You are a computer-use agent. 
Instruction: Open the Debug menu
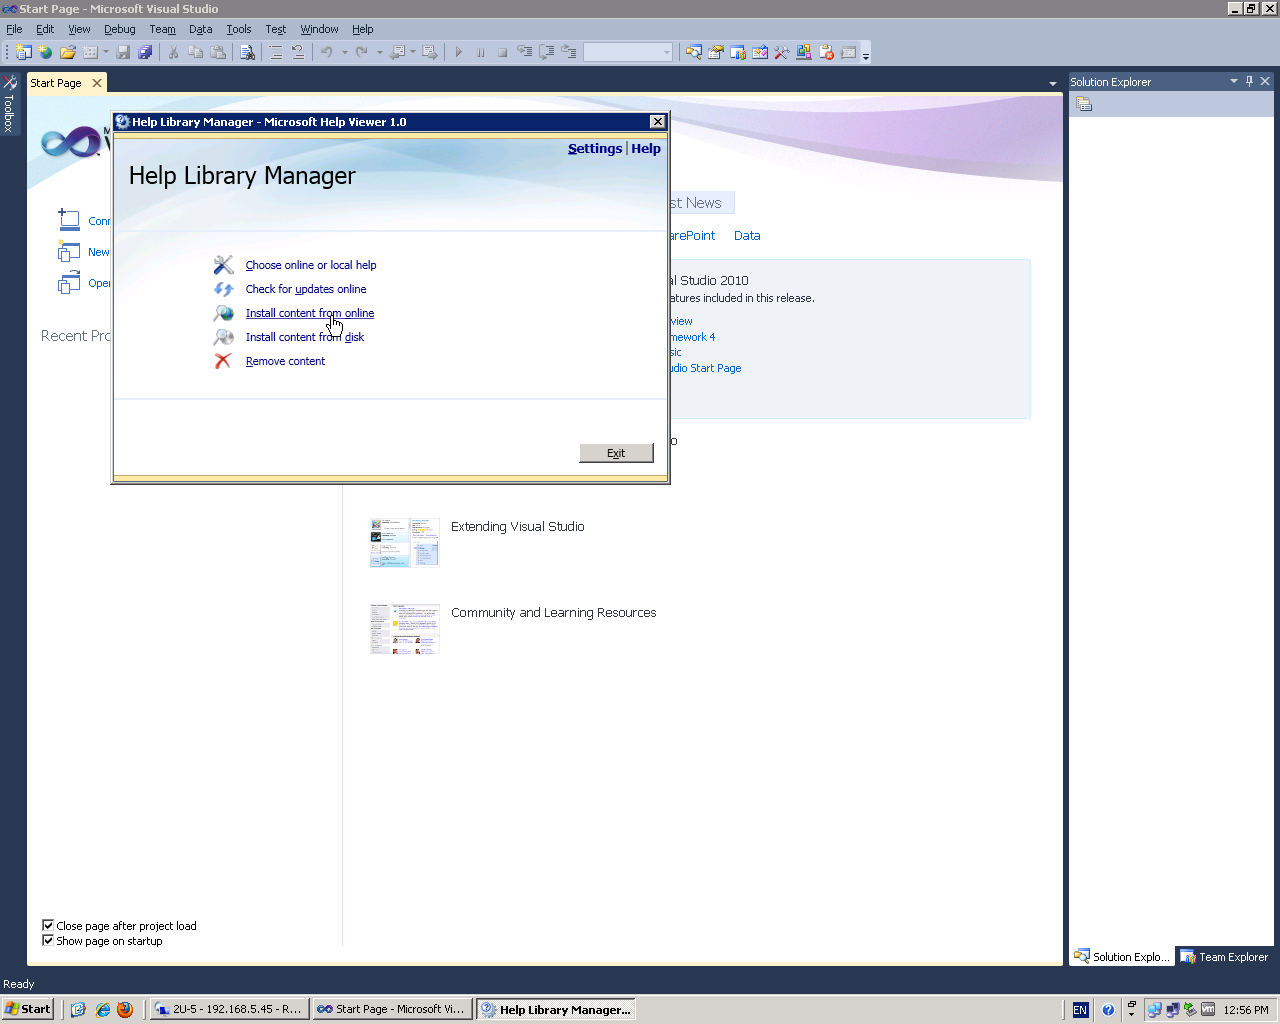pos(120,29)
